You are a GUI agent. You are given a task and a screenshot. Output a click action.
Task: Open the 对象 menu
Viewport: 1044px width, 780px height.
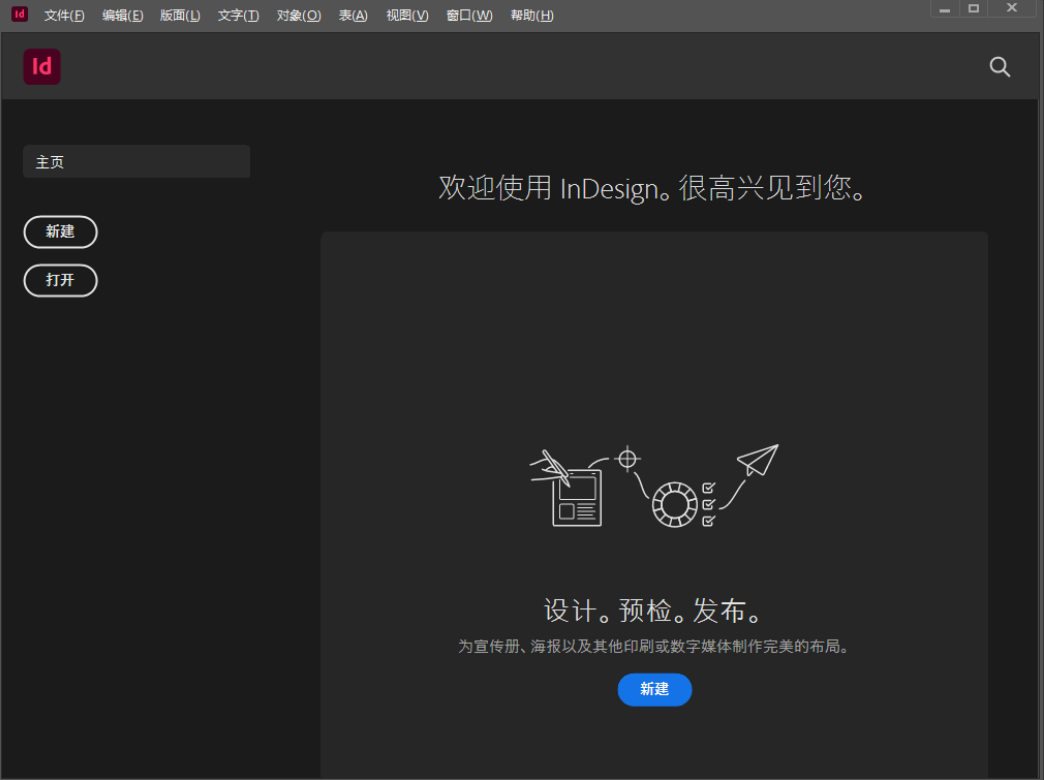pyautogui.click(x=297, y=15)
